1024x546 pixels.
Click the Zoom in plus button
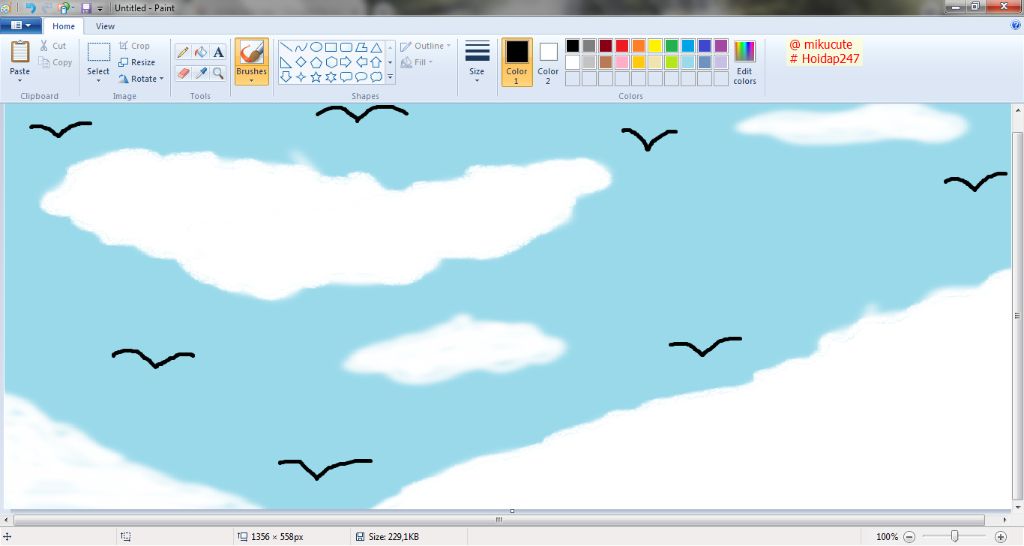(1000, 537)
